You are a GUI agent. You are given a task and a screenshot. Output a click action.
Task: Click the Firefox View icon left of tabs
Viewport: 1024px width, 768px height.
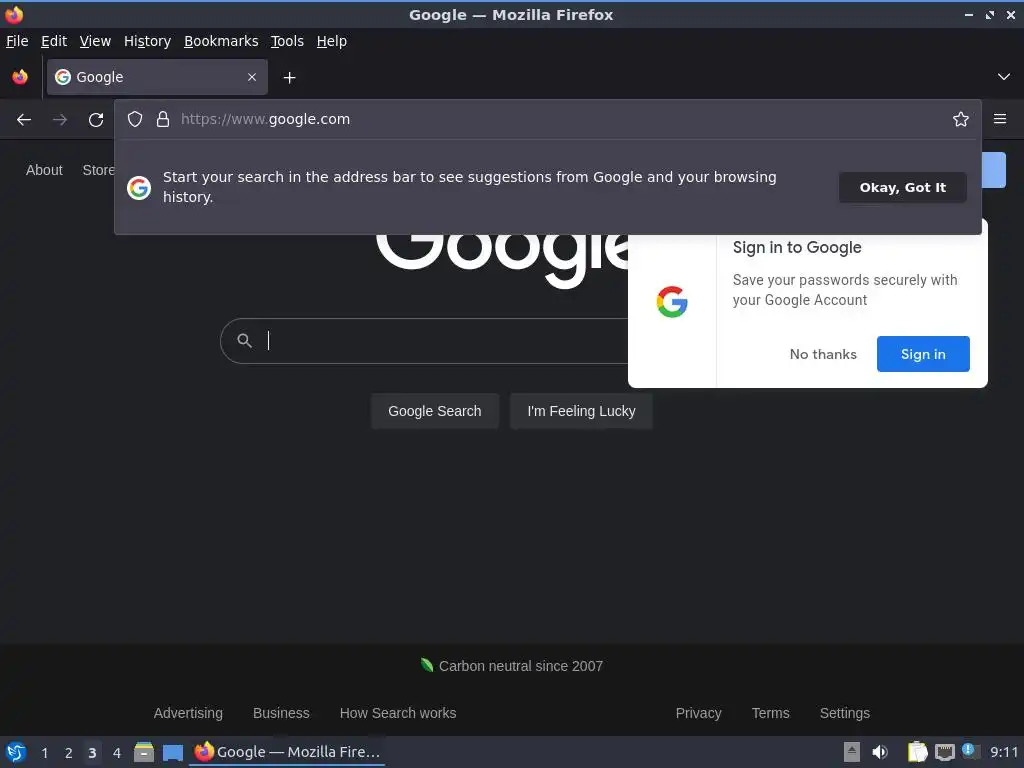pyautogui.click(x=20, y=77)
